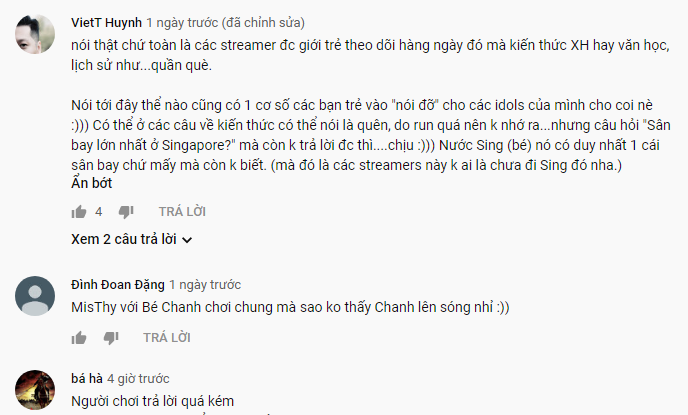Click the chevron next to 'Xem 2 câu trả lời'
688x415 pixels.
187,240
